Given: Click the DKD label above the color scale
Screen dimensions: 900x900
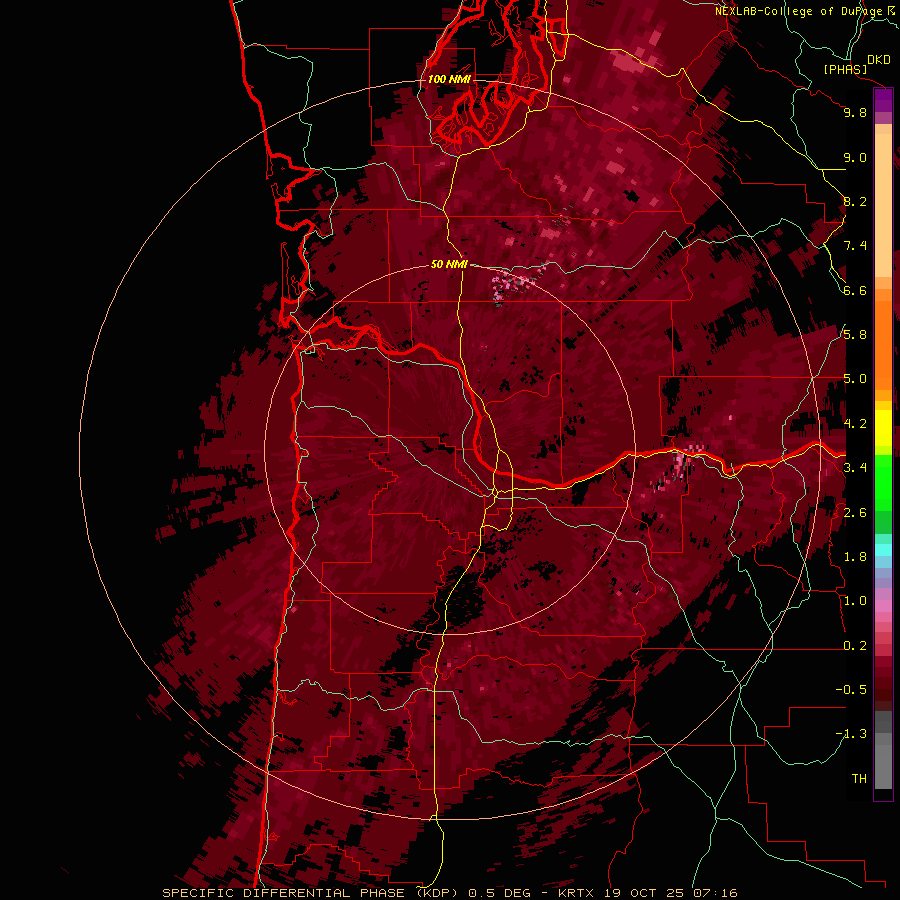Looking at the screenshot, I should (879, 60).
